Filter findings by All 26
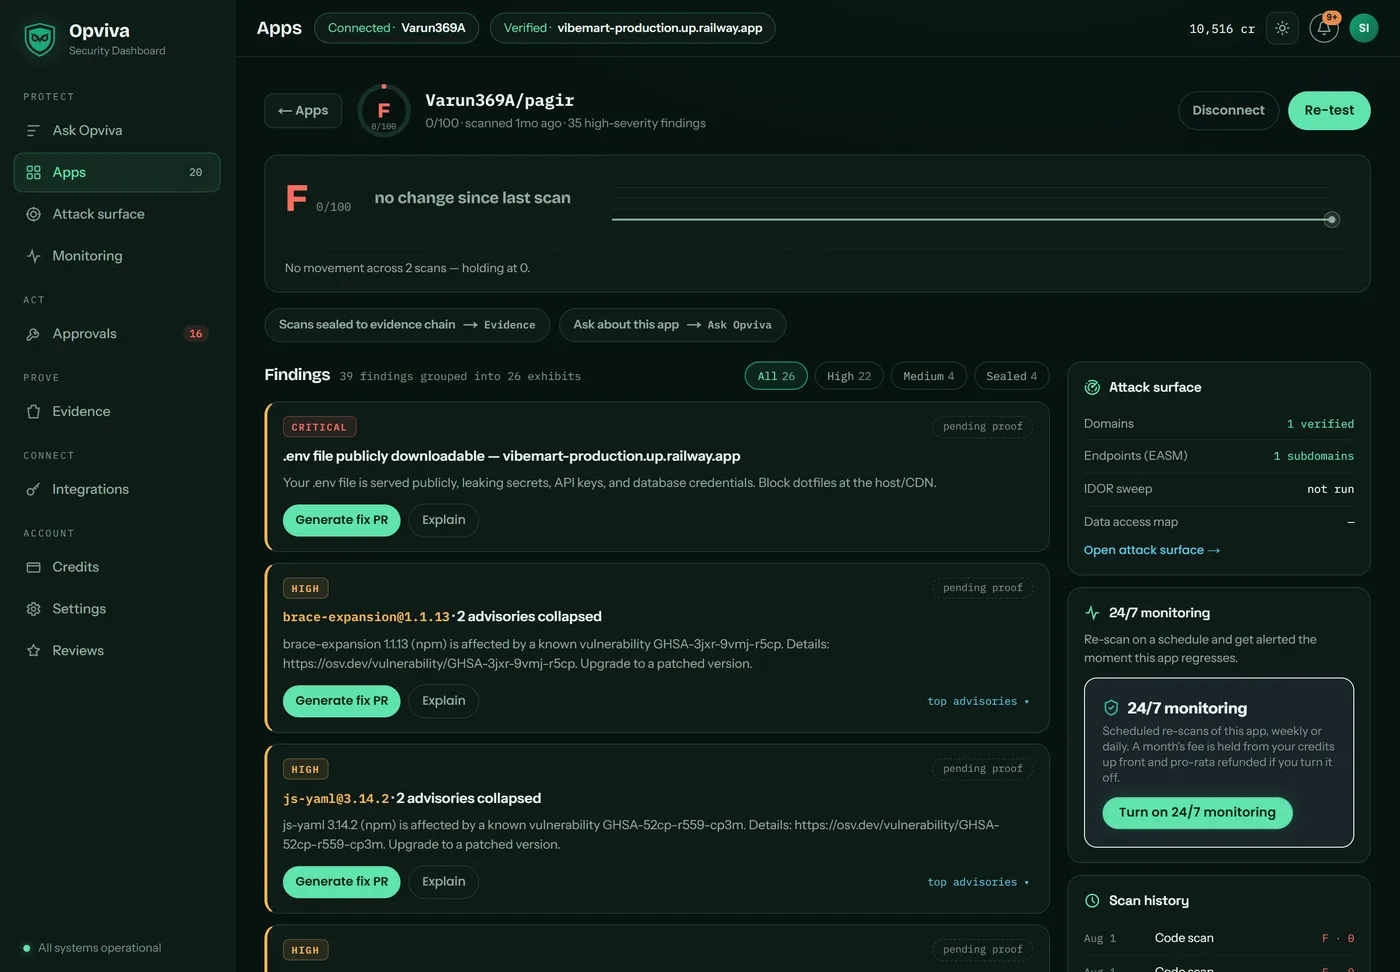Viewport: 1400px width, 972px height. [776, 376]
